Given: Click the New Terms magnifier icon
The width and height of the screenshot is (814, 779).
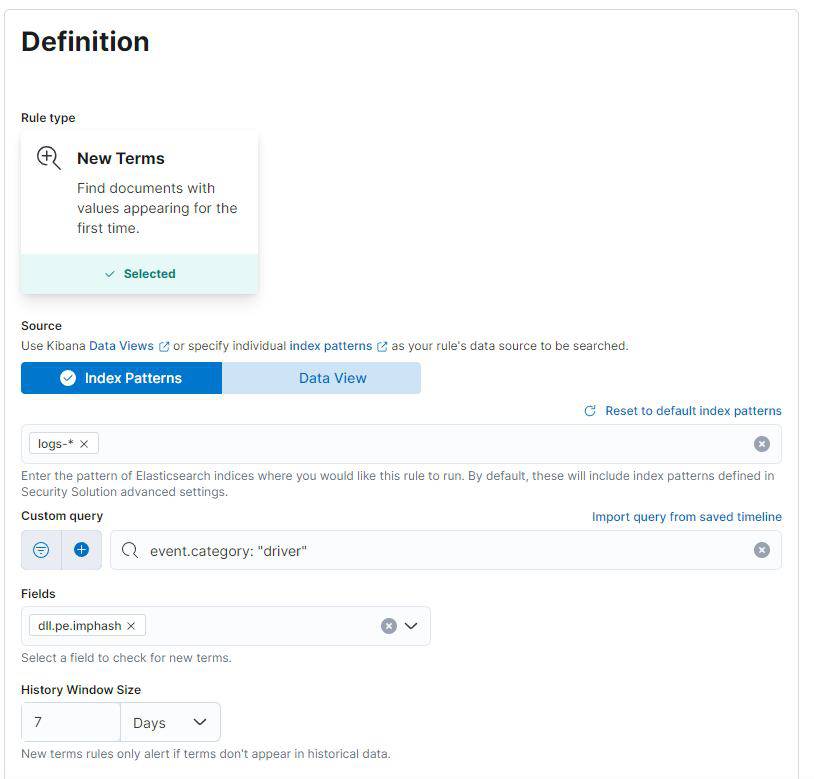Looking at the screenshot, I should pyautogui.click(x=49, y=158).
